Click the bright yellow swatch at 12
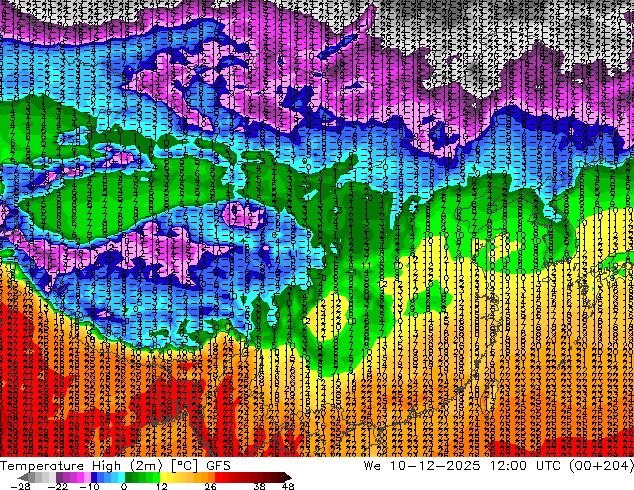634x490 pixels. (x=163, y=477)
